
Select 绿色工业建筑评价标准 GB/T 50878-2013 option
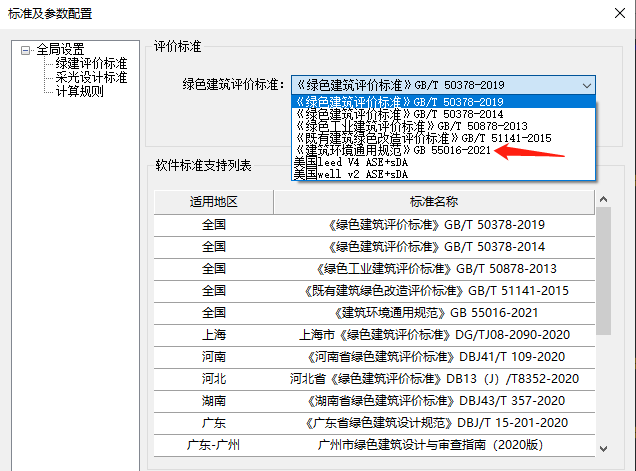point(443,126)
